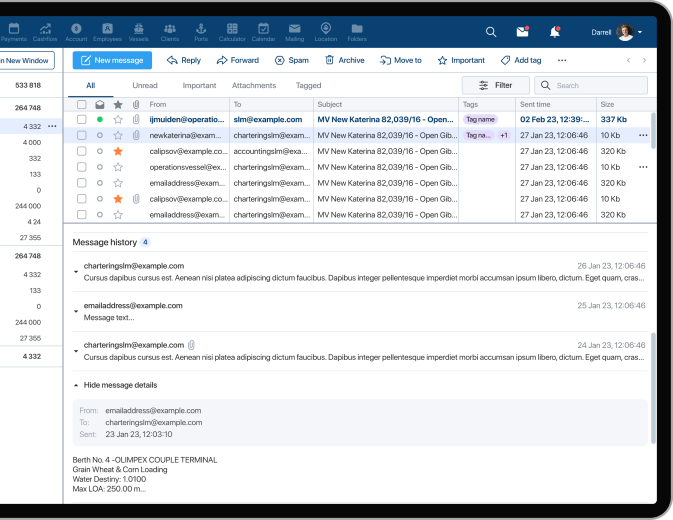
Task: Unstar the calipsov email to accountingslm
Action: pyautogui.click(x=118, y=151)
